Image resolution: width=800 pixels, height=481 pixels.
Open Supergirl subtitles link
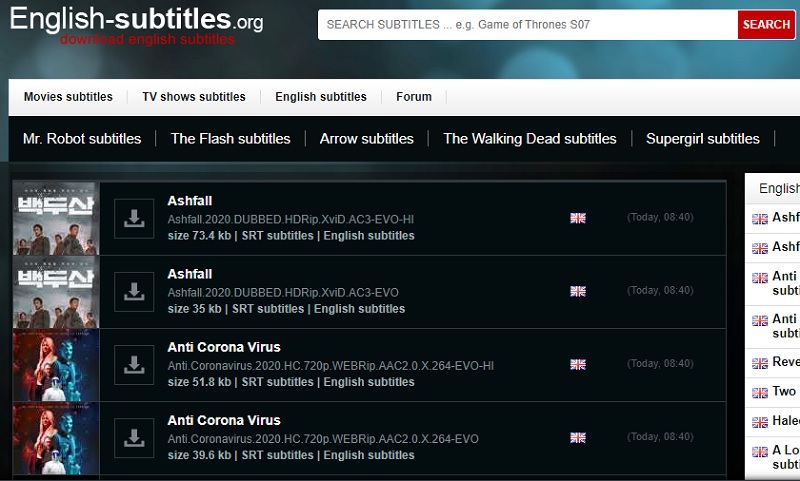pos(703,139)
